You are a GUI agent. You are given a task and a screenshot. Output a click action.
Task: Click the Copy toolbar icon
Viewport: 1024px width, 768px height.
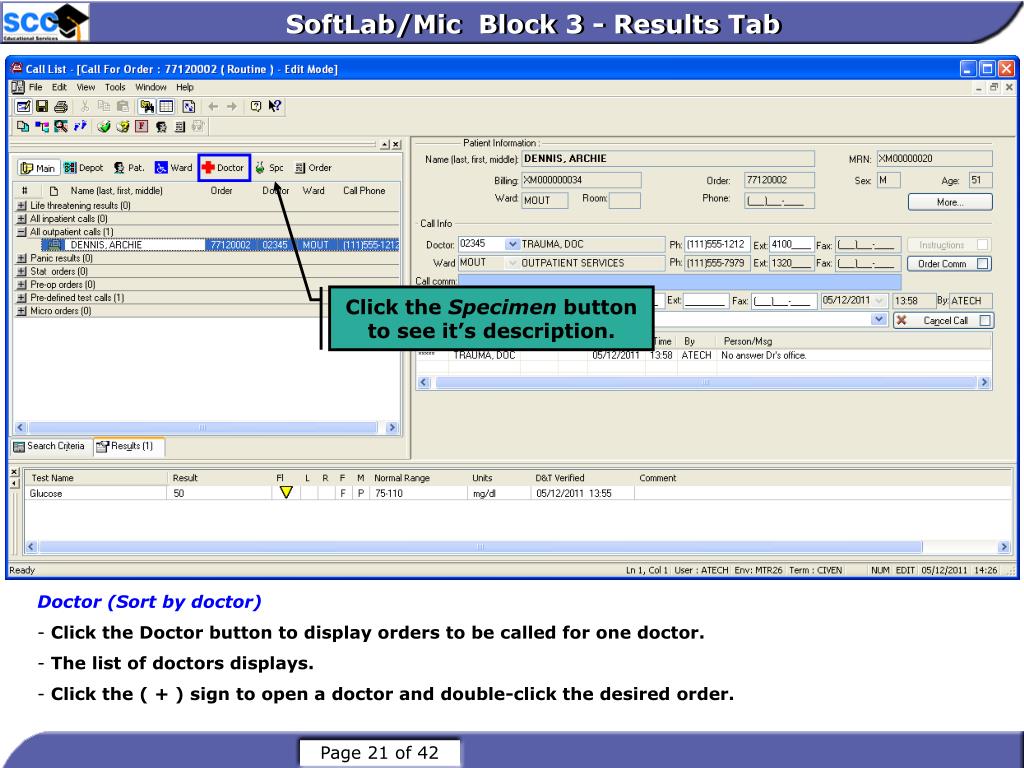click(x=103, y=106)
